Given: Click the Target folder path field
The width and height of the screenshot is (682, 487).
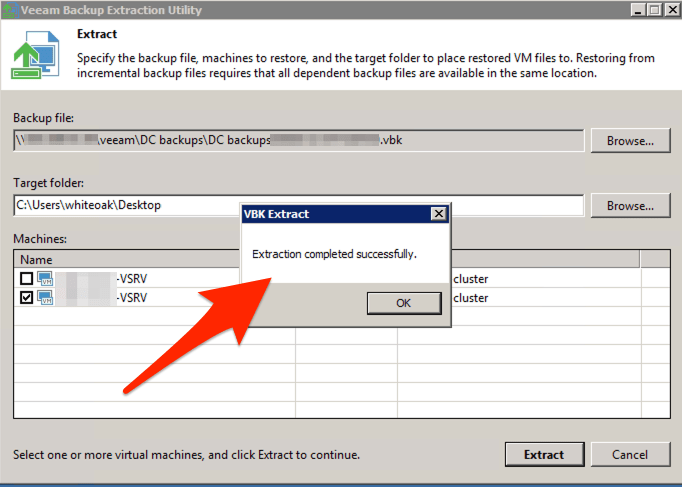Looking at the screenshot, I should 298,205.
